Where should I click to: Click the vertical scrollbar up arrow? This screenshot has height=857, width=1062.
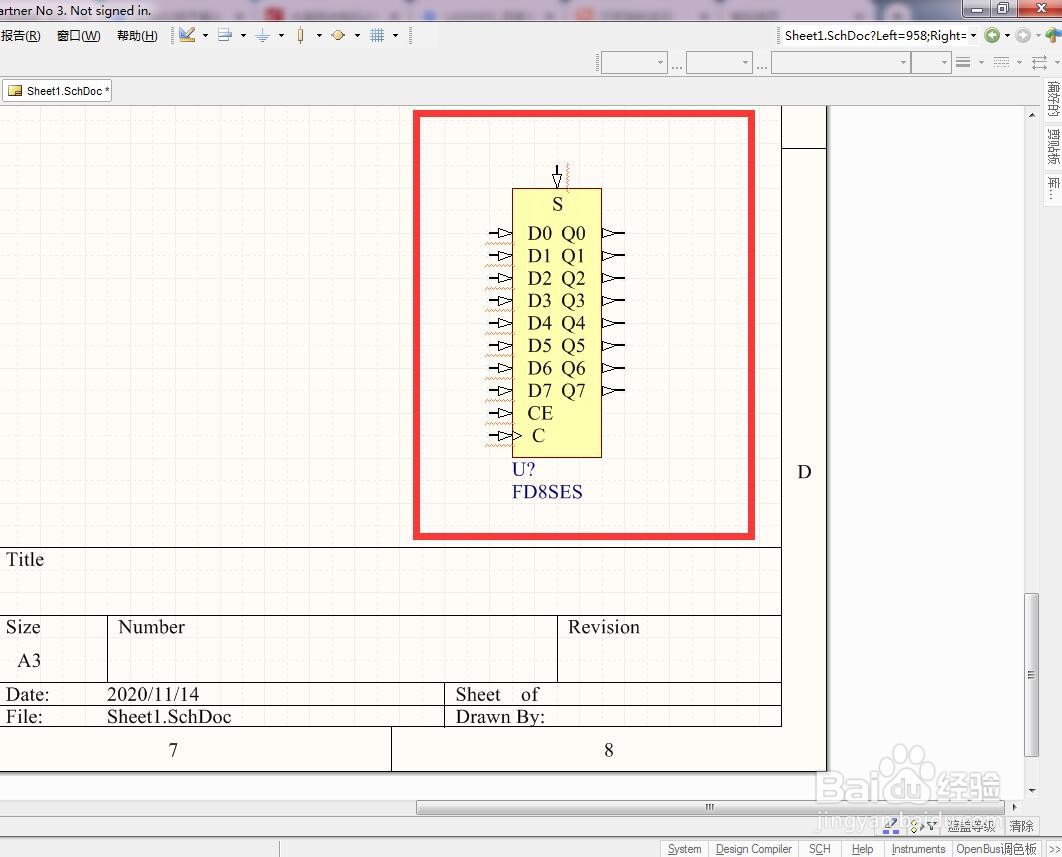pyautogui.click(x=1032, y=115)
